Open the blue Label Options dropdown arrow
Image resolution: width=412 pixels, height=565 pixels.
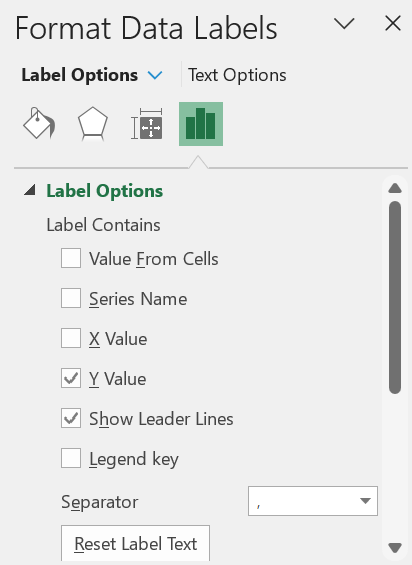click(155, 75)
